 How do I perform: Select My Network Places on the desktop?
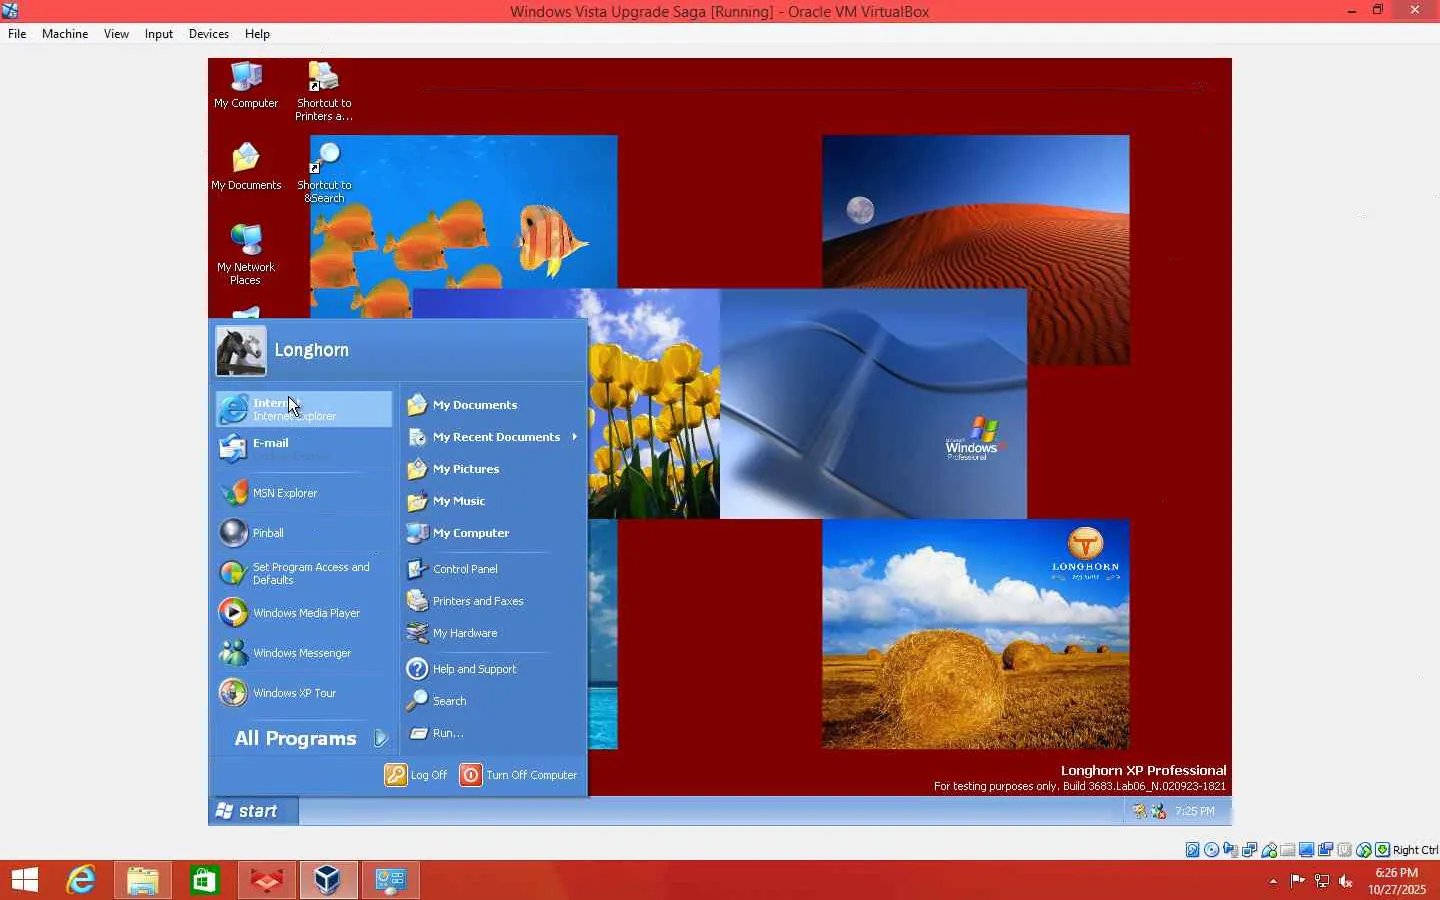pyautogui.click(x=246, y=255)
